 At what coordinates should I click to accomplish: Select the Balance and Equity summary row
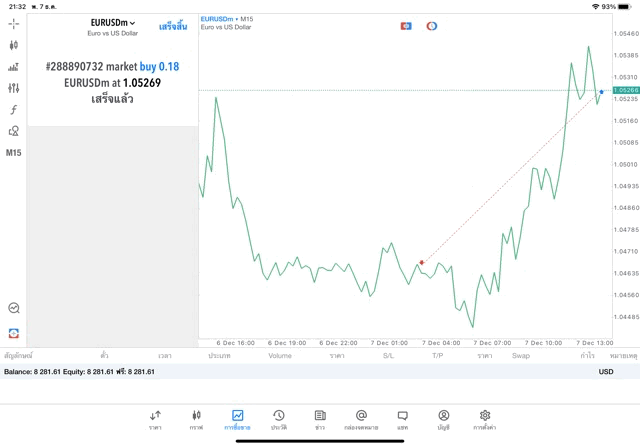[x=320, y=371]
